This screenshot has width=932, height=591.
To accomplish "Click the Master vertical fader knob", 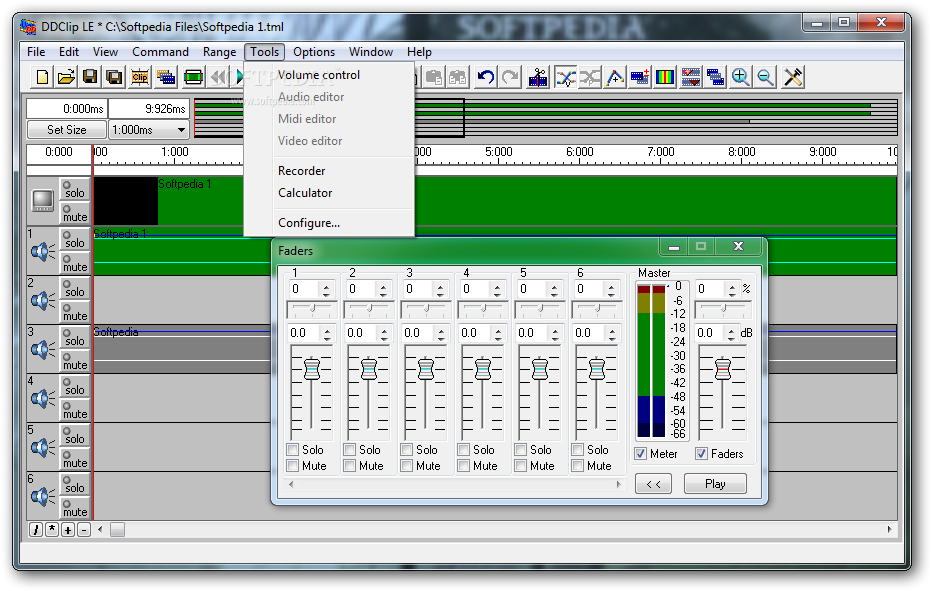I will [x=722, y=369].
